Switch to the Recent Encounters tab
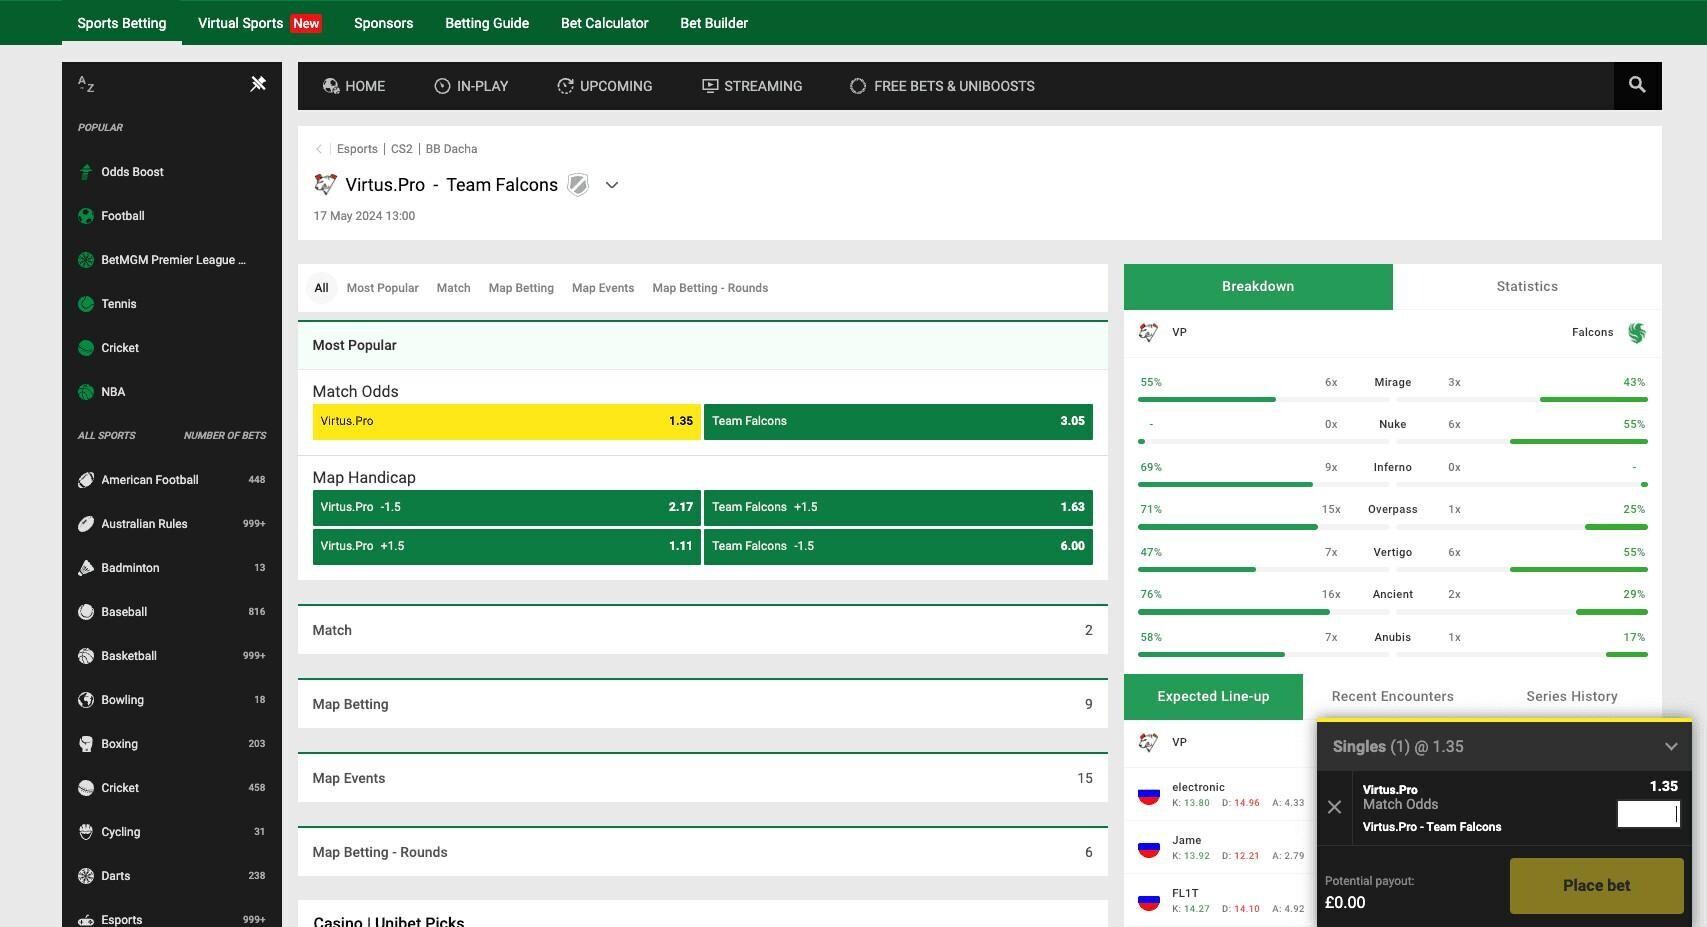1707x927 pixels. 1392,697
